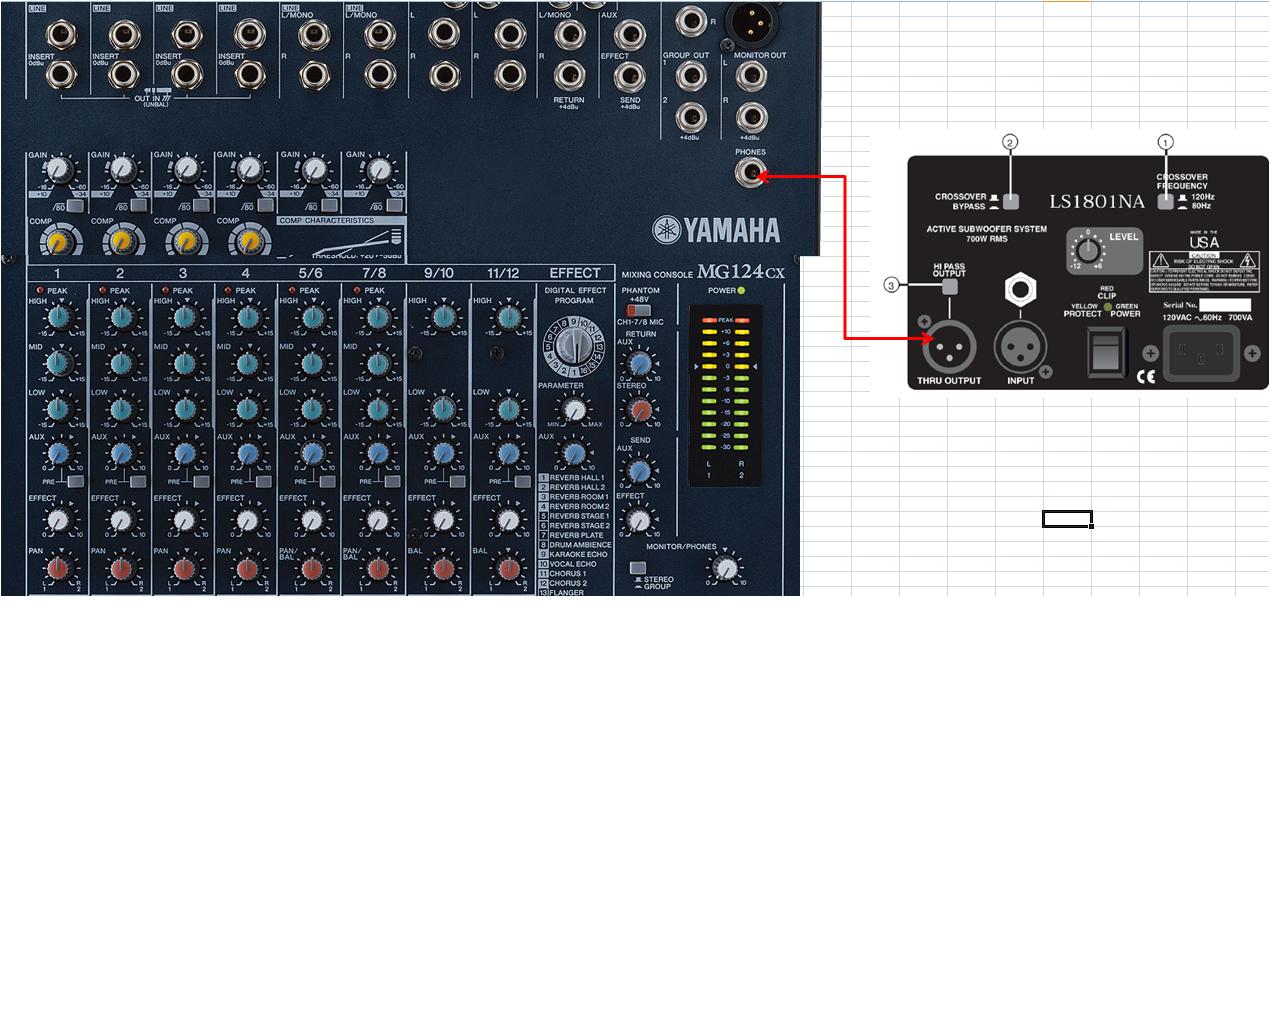
Task: Click the selected empty spreadsheet cell
Action: (1066, 518)
